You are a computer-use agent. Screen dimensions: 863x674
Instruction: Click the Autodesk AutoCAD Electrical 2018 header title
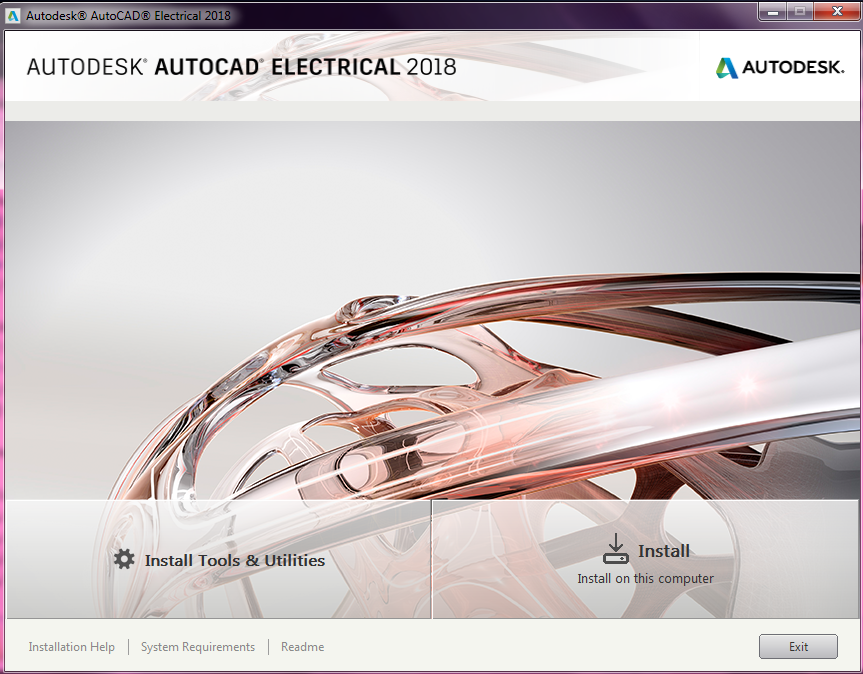coord(241,67)
